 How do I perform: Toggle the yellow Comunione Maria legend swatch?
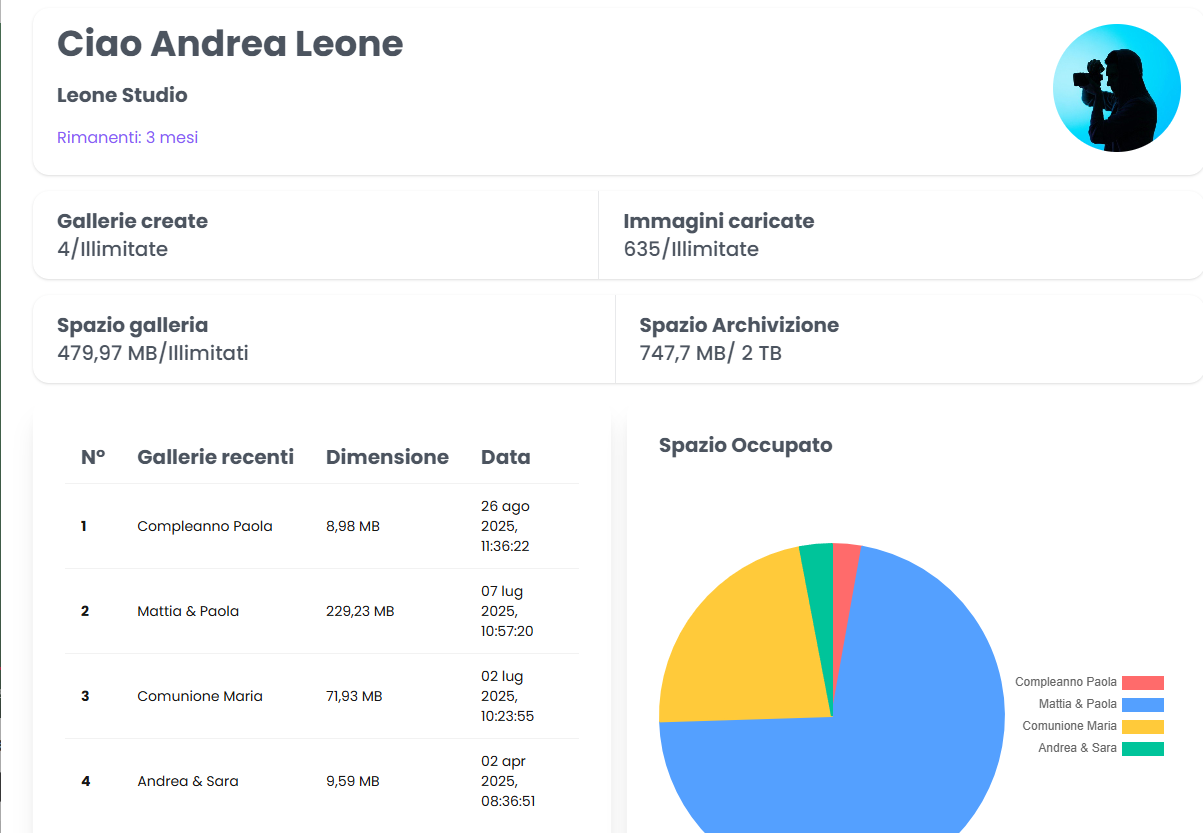point(1142,727)
